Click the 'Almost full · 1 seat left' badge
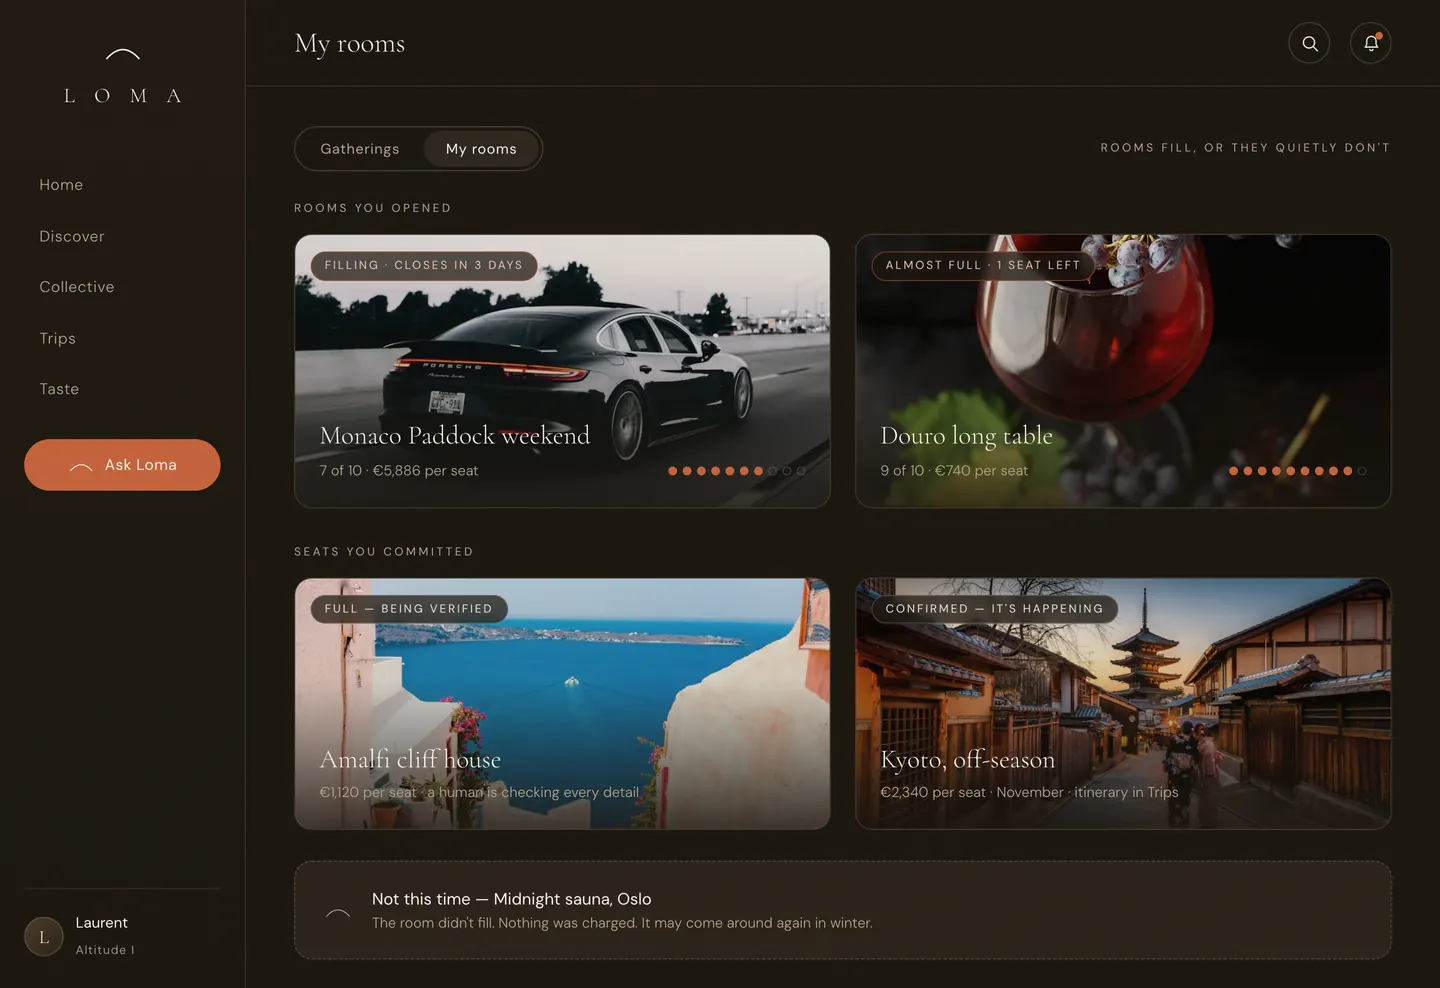 983,266
